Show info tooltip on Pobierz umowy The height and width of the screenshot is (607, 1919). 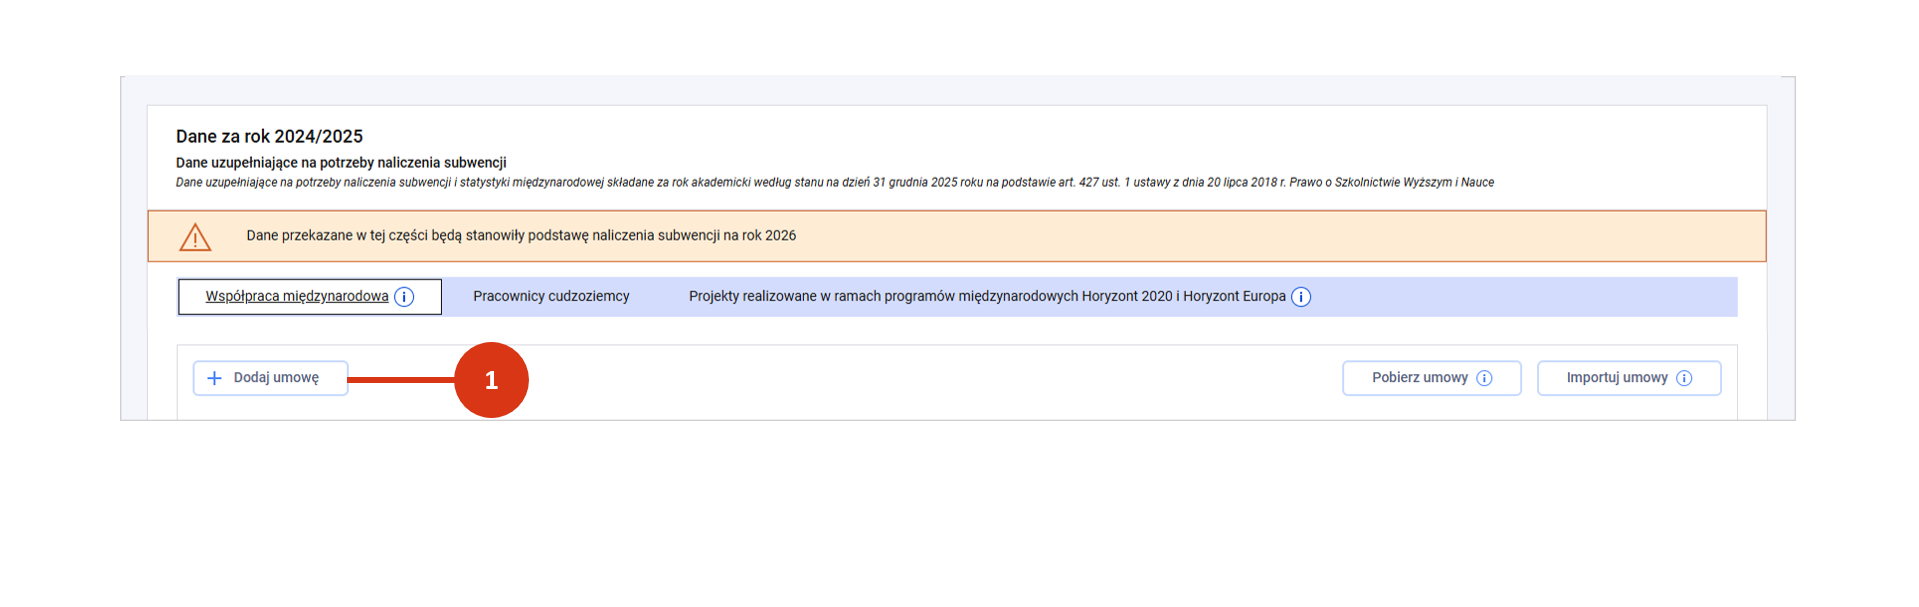click(x=1484, y=378)
